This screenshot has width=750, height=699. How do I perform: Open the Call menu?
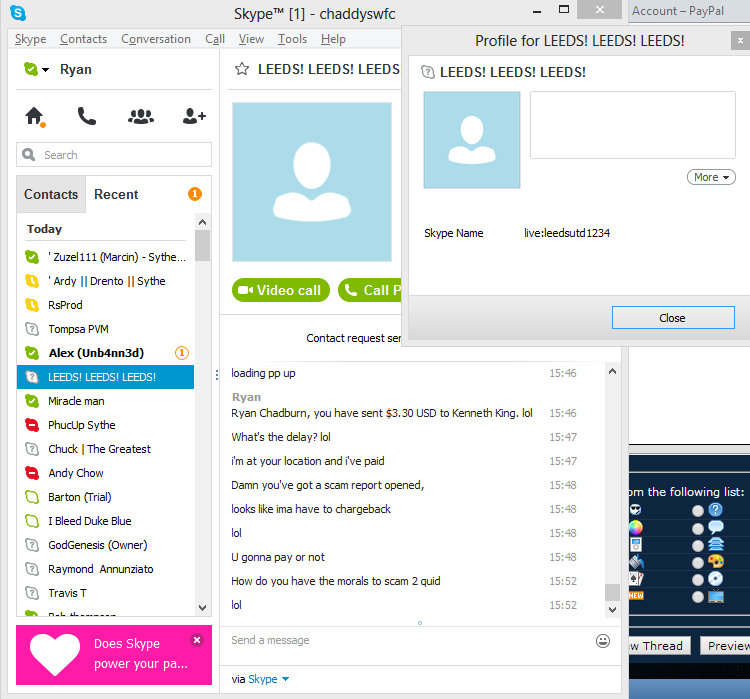[x=215, y=39]
